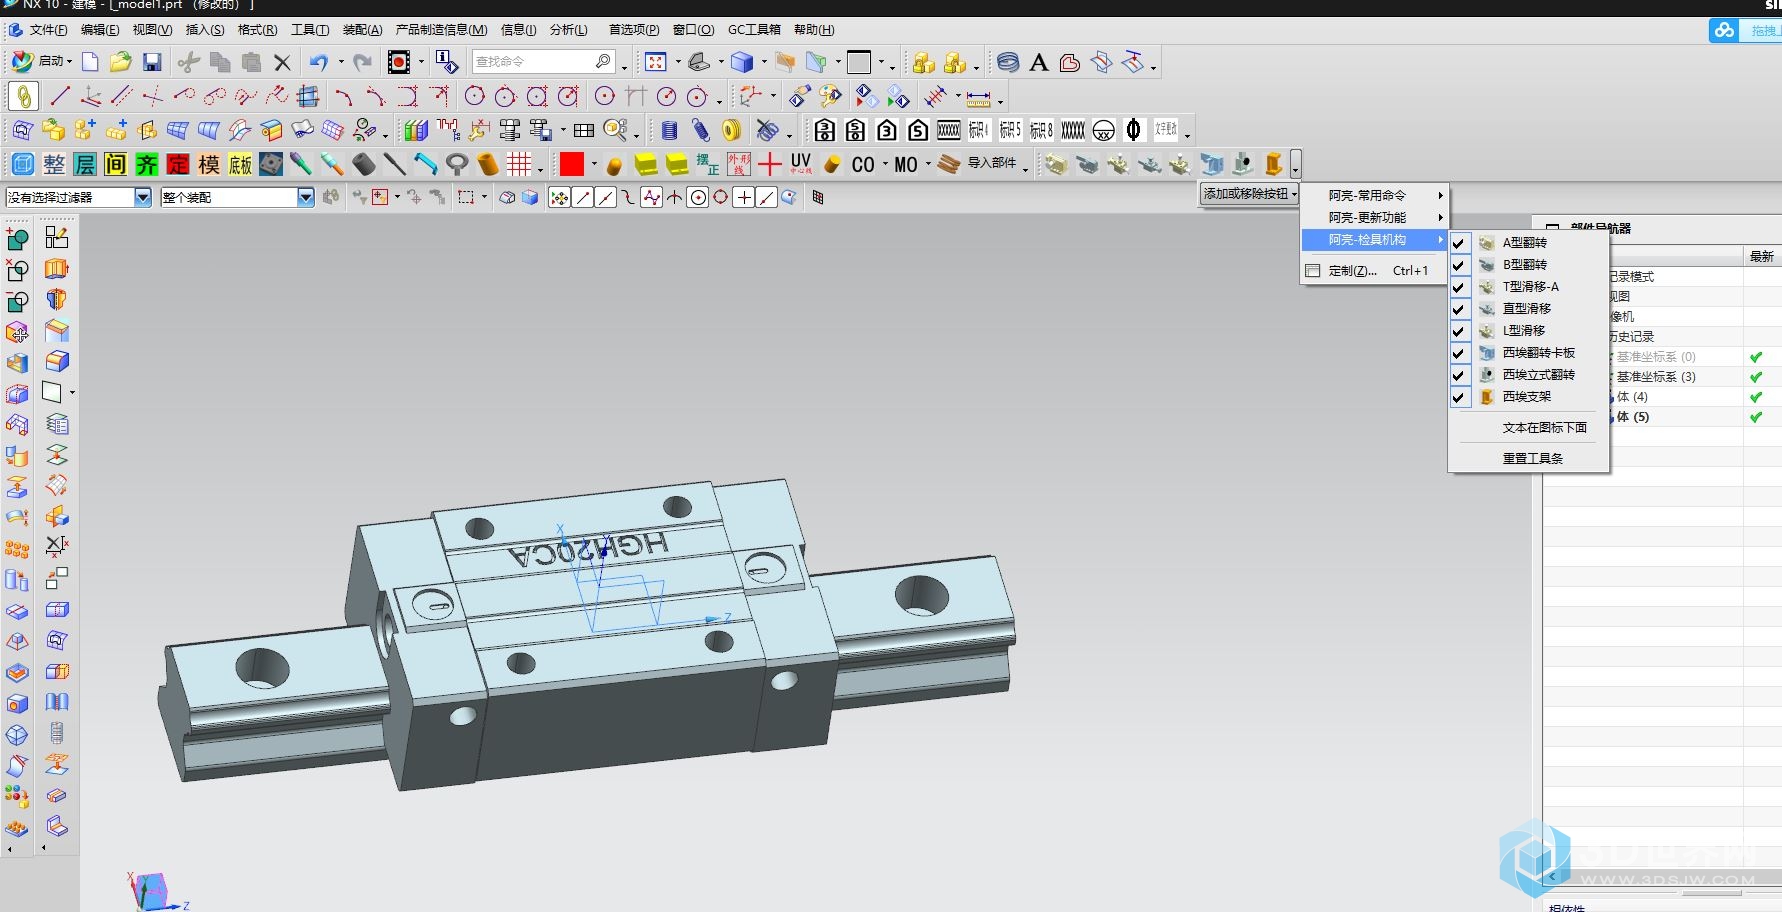Select the Line sketch tool

click(60, 96)
